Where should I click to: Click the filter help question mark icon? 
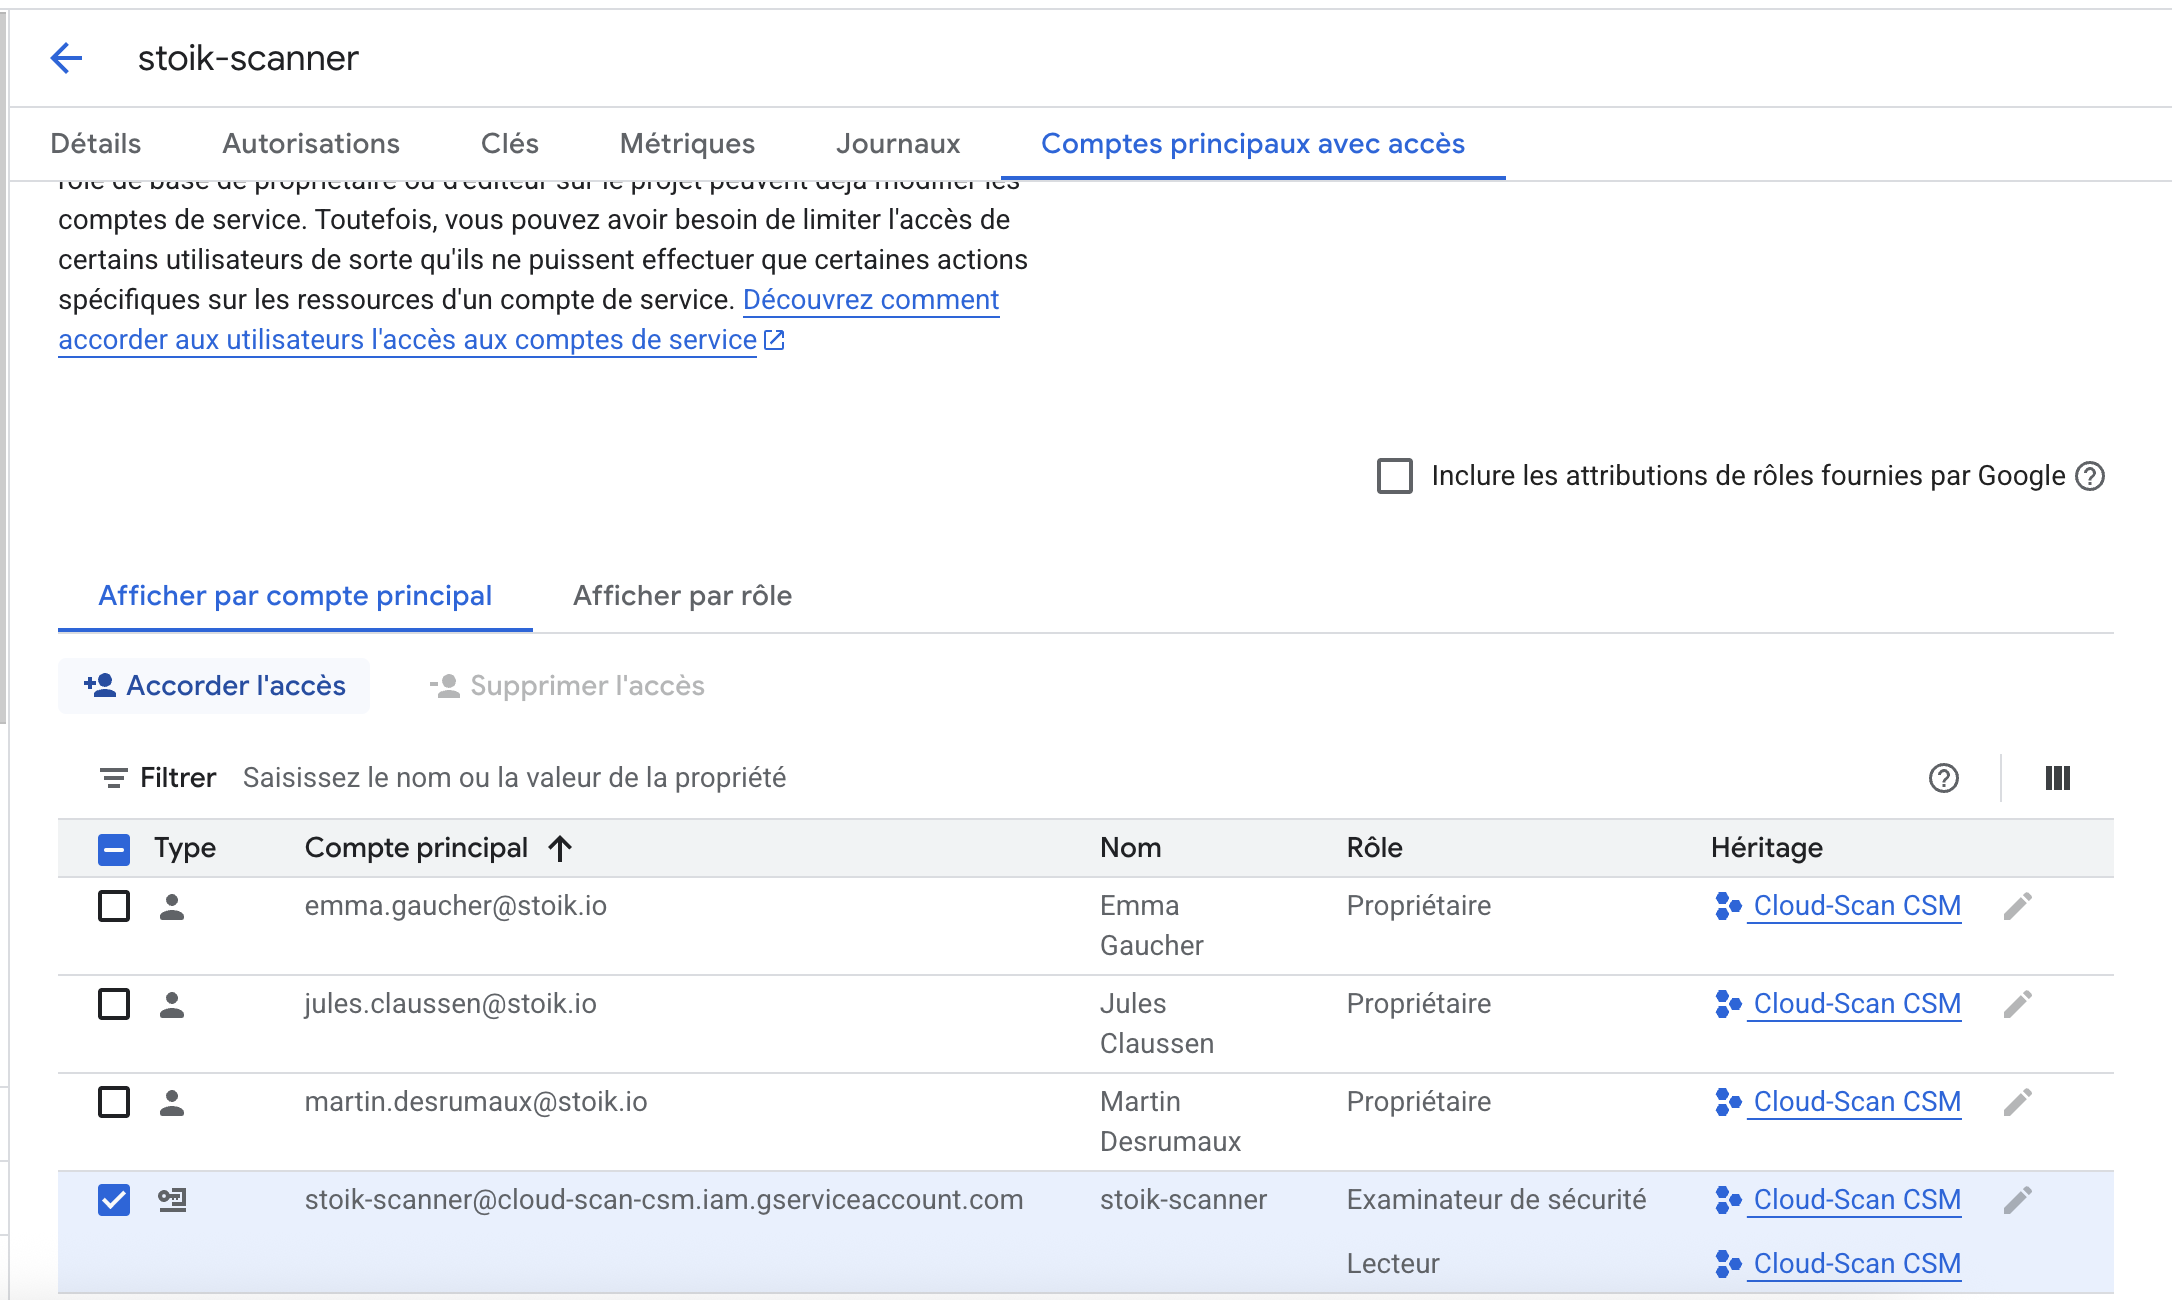coord(1943,778)
